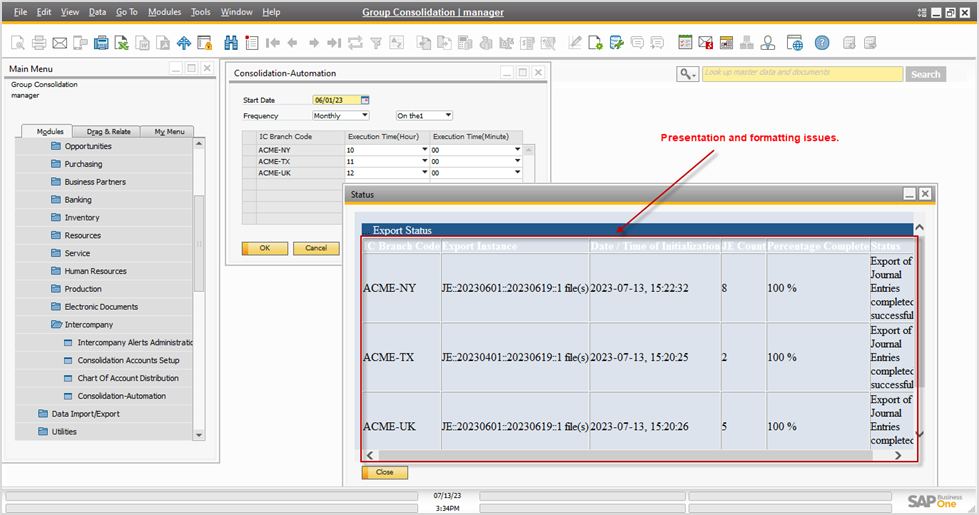
Task: Click the Find binoculars icon
Action: (x=231, y=43)
